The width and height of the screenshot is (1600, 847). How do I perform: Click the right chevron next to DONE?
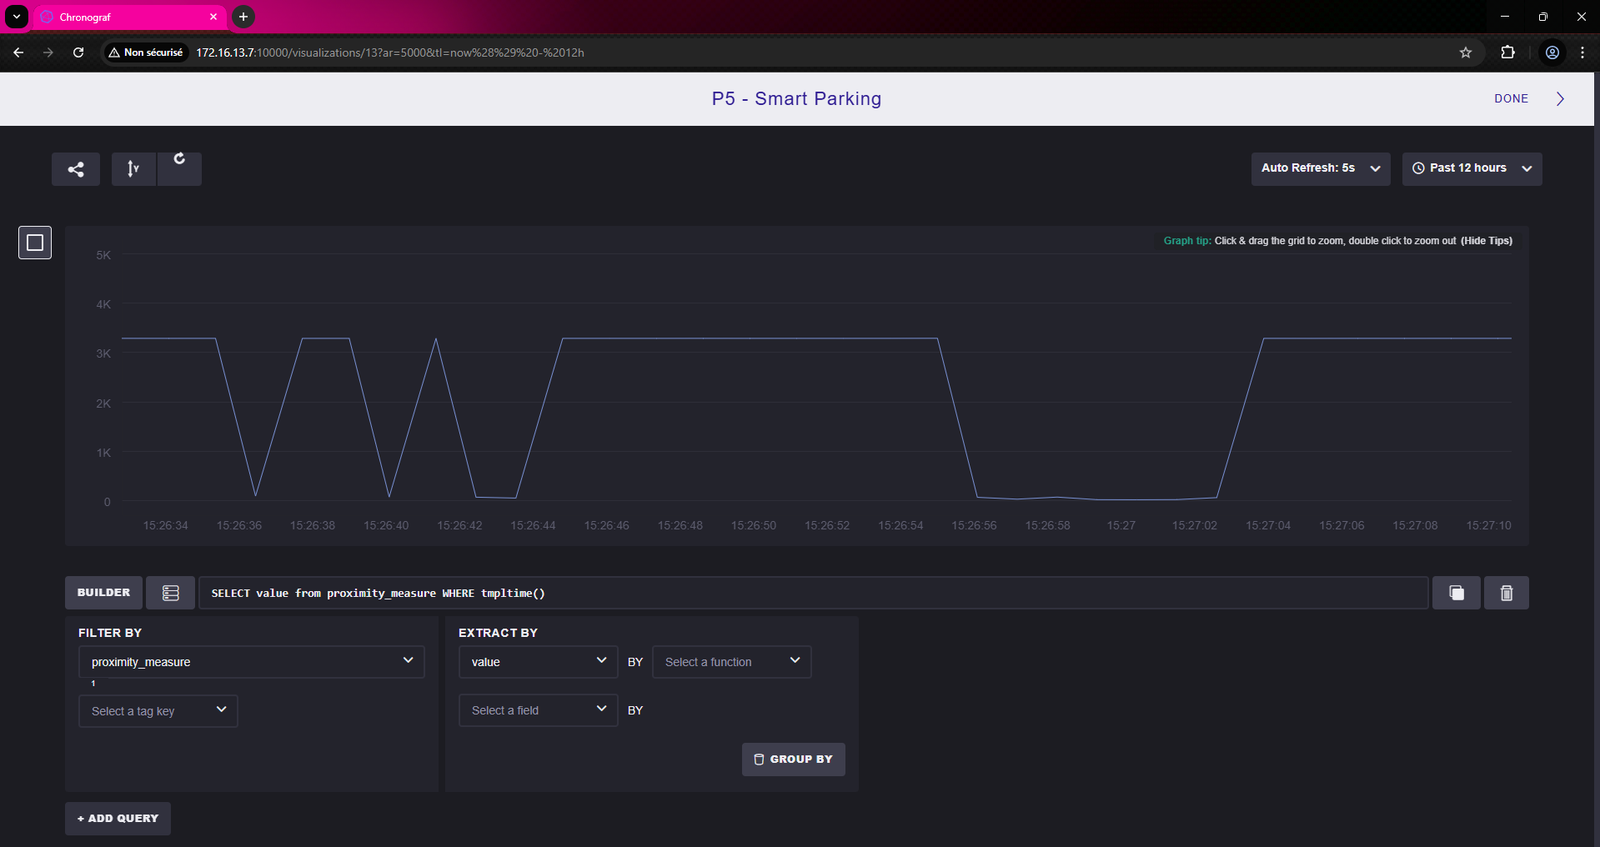coord(1560,99)
